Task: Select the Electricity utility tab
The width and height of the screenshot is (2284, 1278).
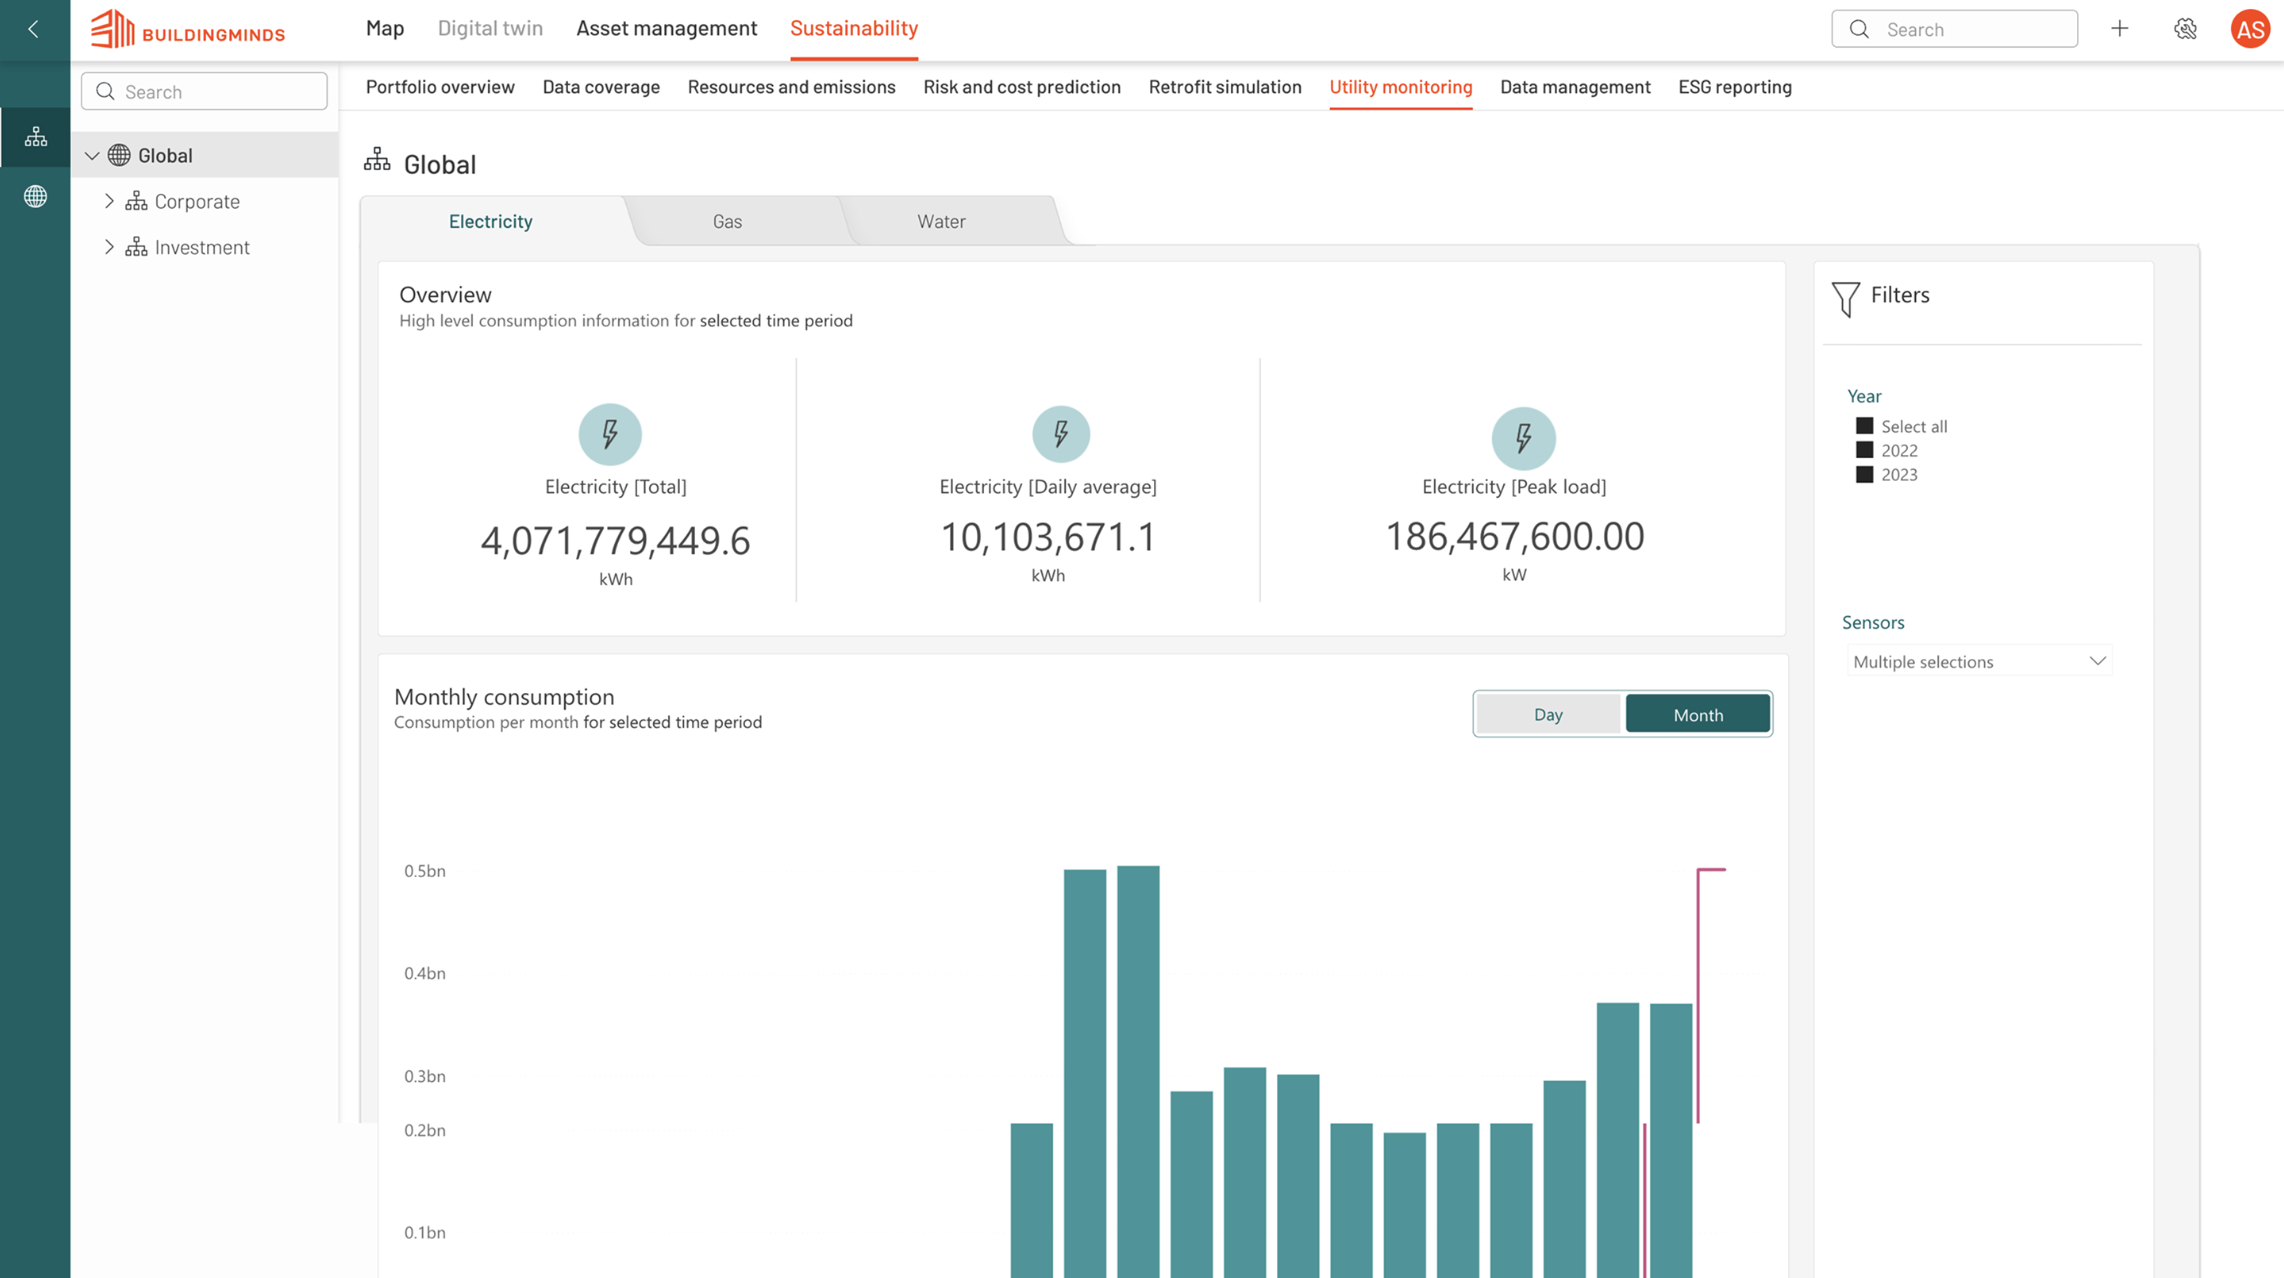Action: click(x=490, y=221)
